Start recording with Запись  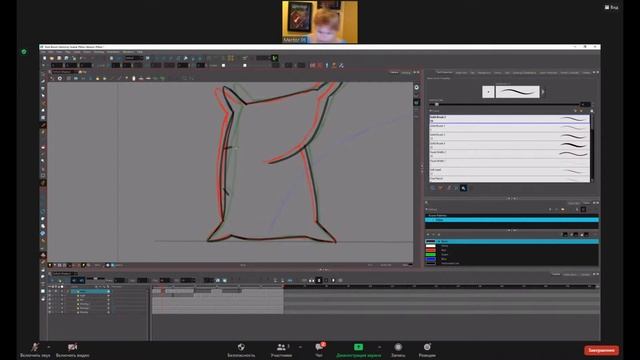coord(398,350)
